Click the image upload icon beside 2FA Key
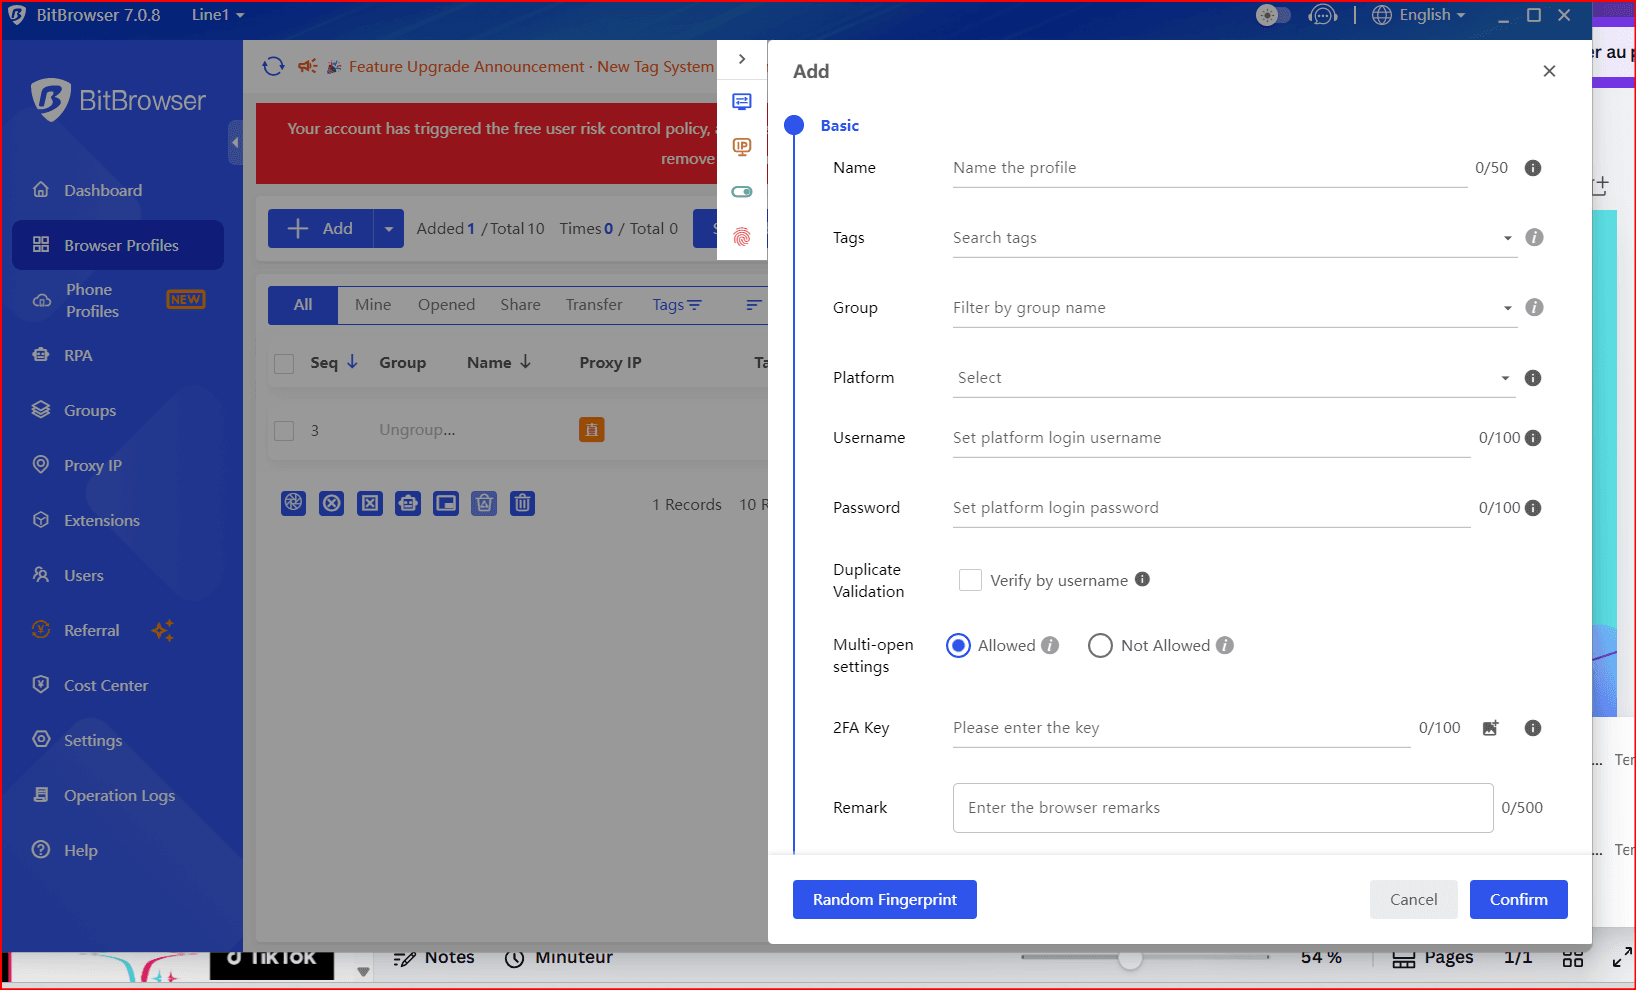Viewport: 1636px width, 990px height. coord(1490,728)
